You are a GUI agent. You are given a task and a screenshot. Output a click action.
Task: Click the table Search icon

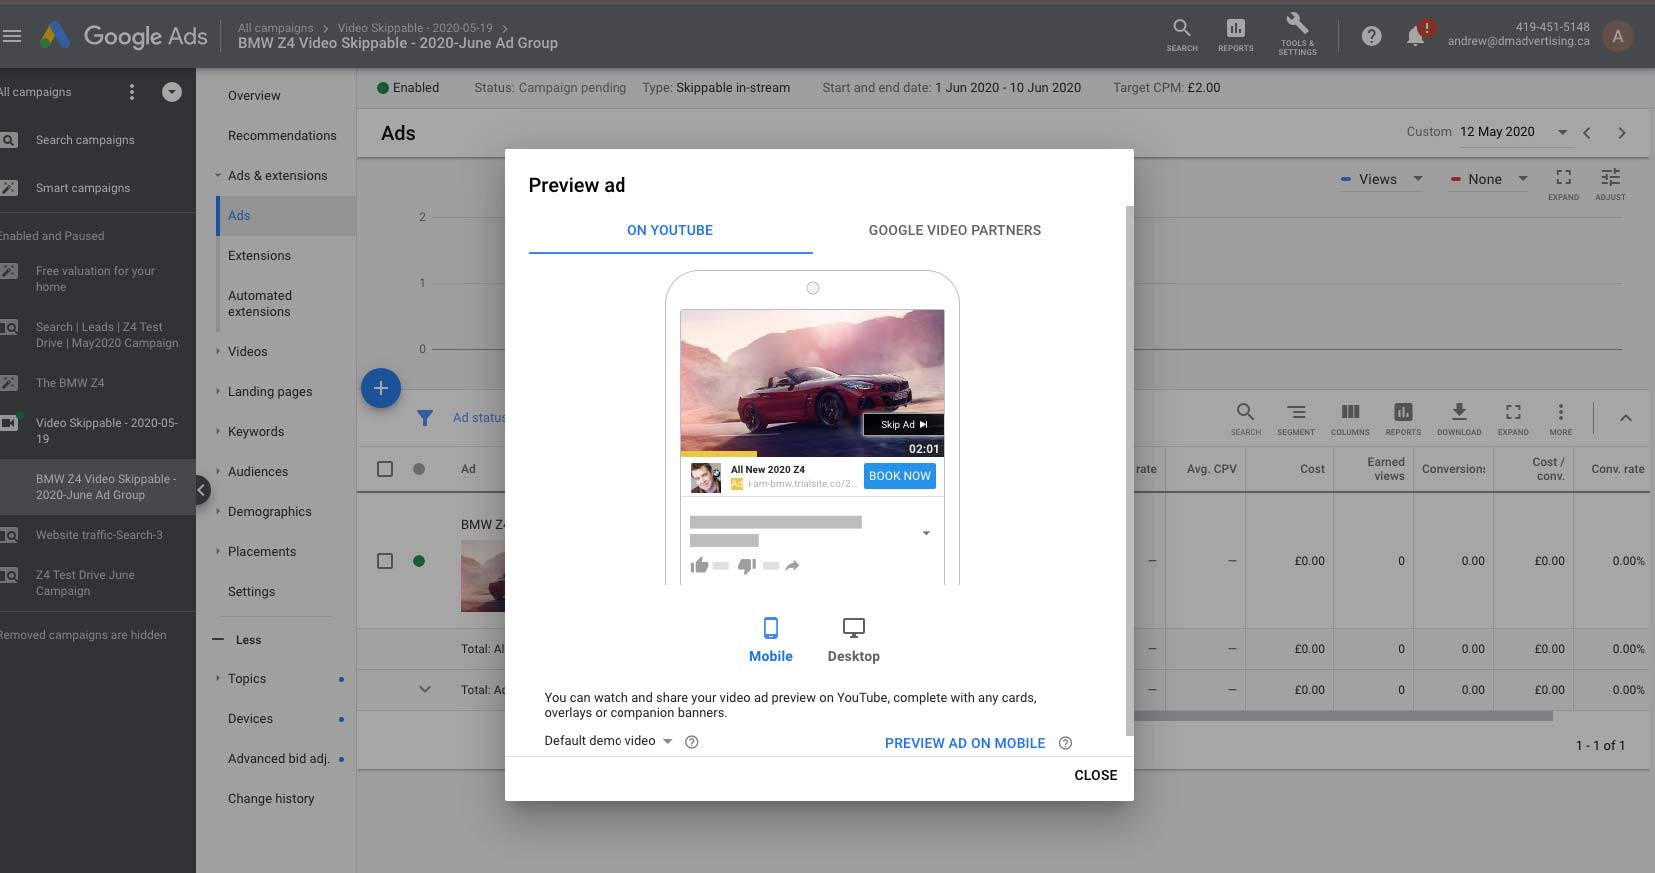(x=1246, y=418)
